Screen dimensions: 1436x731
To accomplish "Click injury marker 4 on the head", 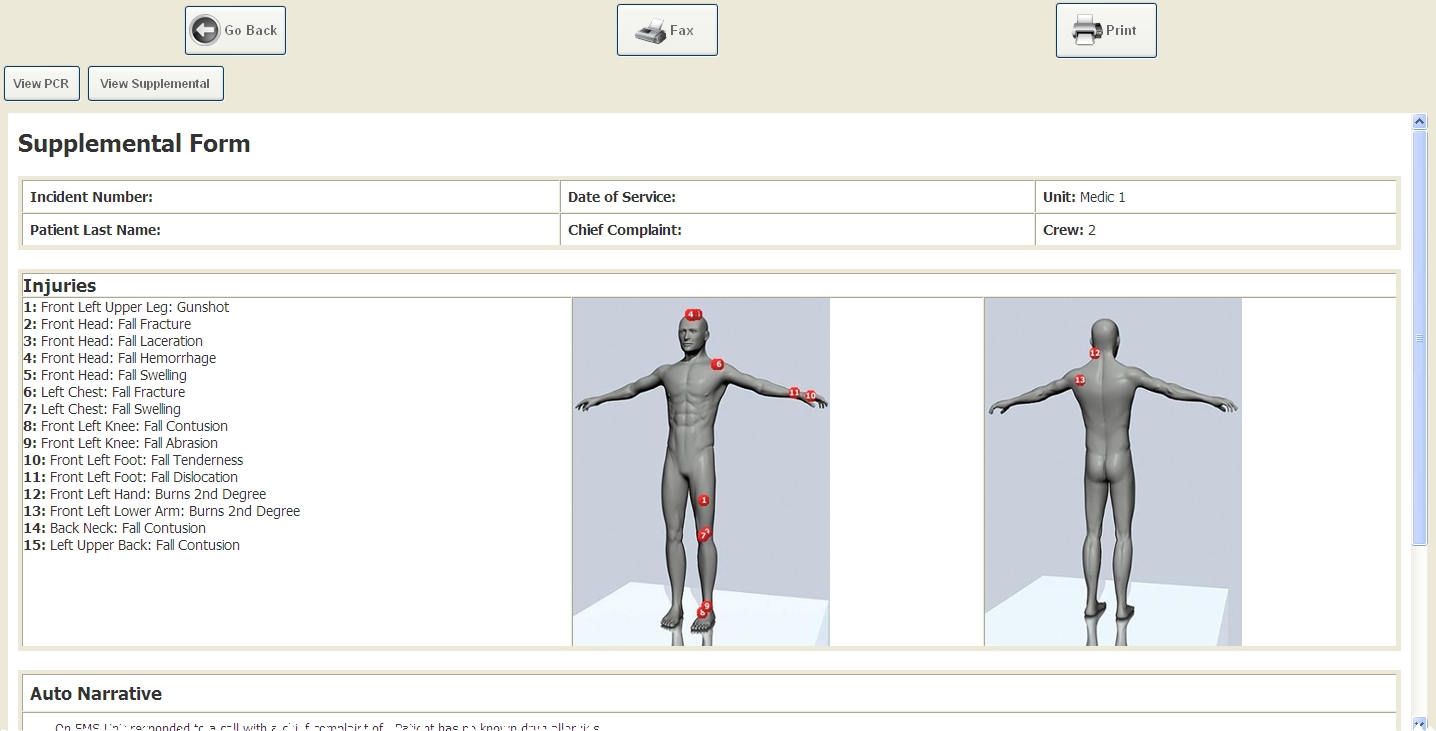I will [690, 315].
